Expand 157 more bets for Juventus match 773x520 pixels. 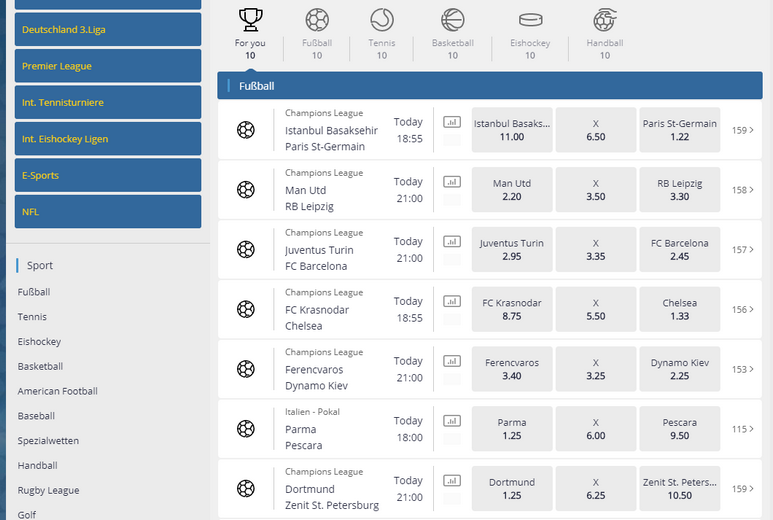(x=742, y=249)
